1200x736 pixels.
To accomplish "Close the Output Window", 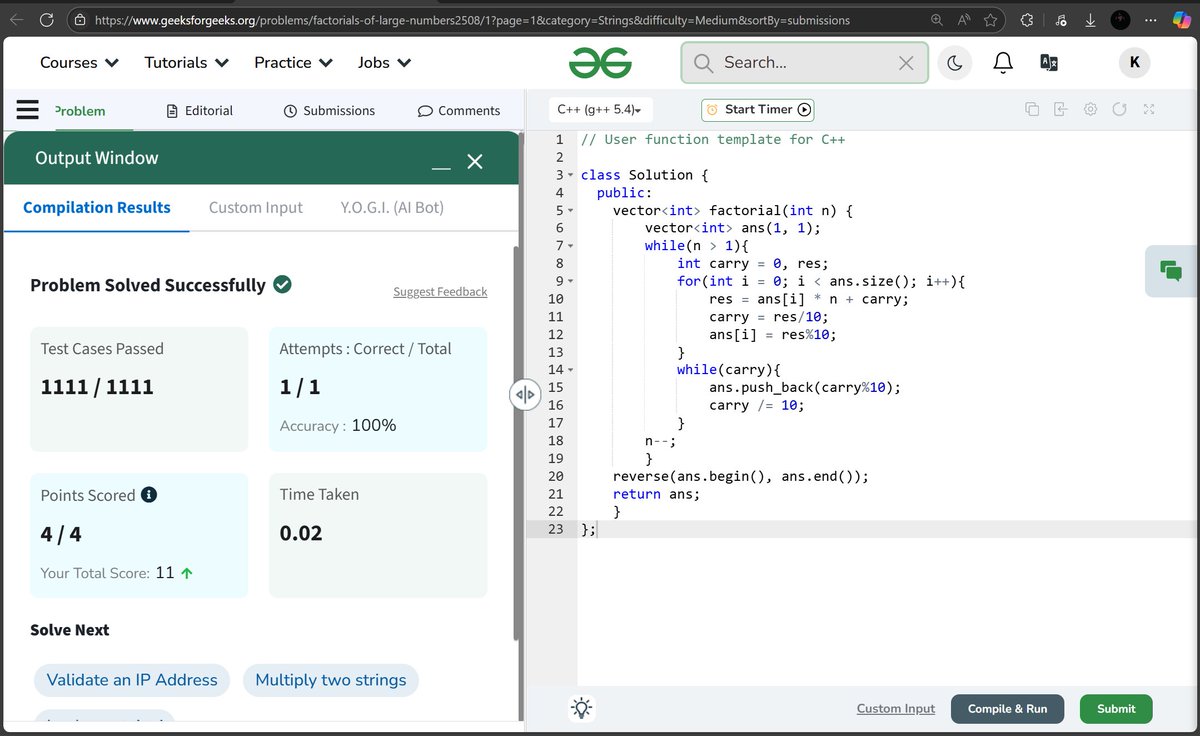I will [x=475, y=161].
